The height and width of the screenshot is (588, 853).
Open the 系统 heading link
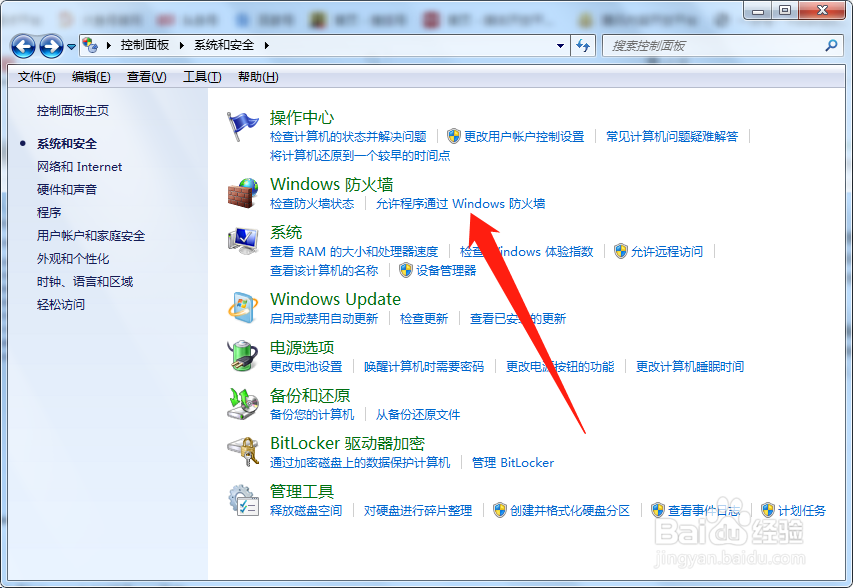point(286,232)
